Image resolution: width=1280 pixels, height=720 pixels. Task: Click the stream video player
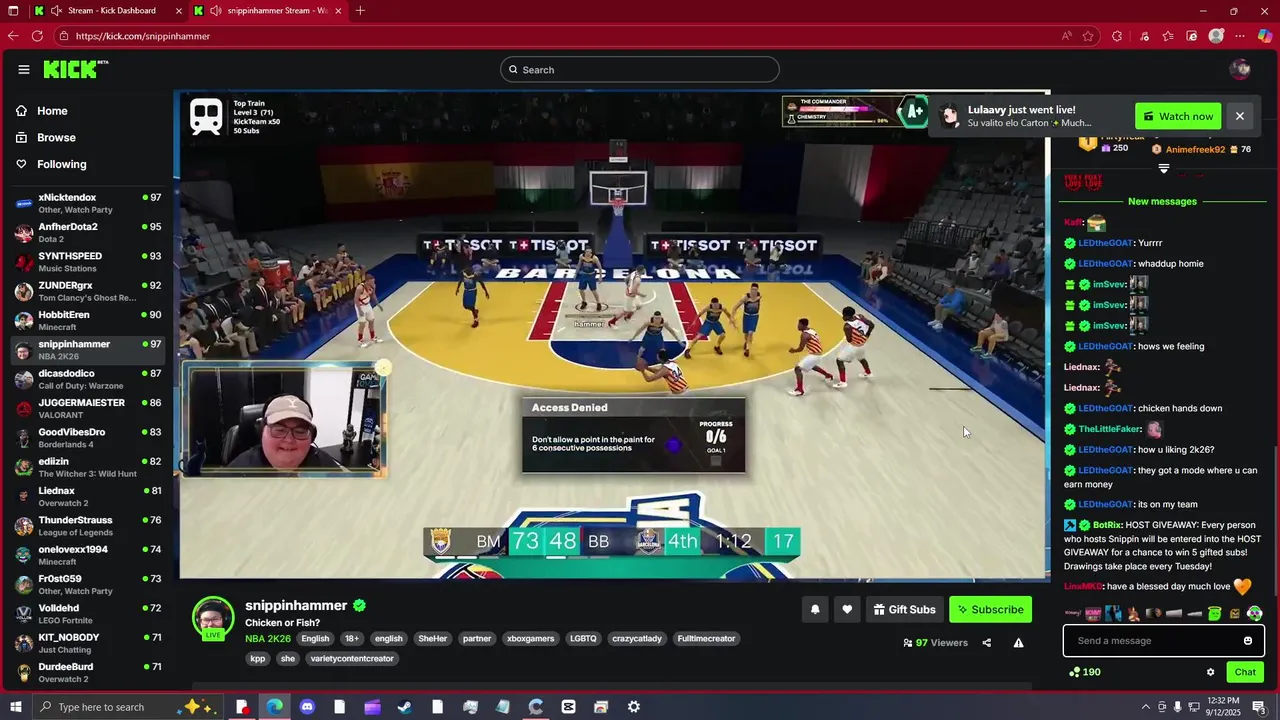click(613, 335)
